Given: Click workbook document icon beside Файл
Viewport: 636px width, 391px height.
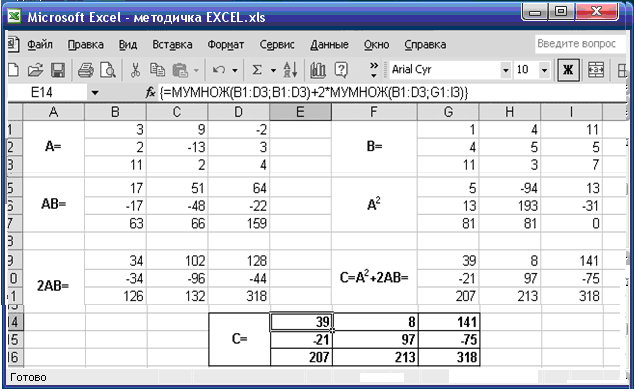Looking at the screenshot, I should coord(13,44).
